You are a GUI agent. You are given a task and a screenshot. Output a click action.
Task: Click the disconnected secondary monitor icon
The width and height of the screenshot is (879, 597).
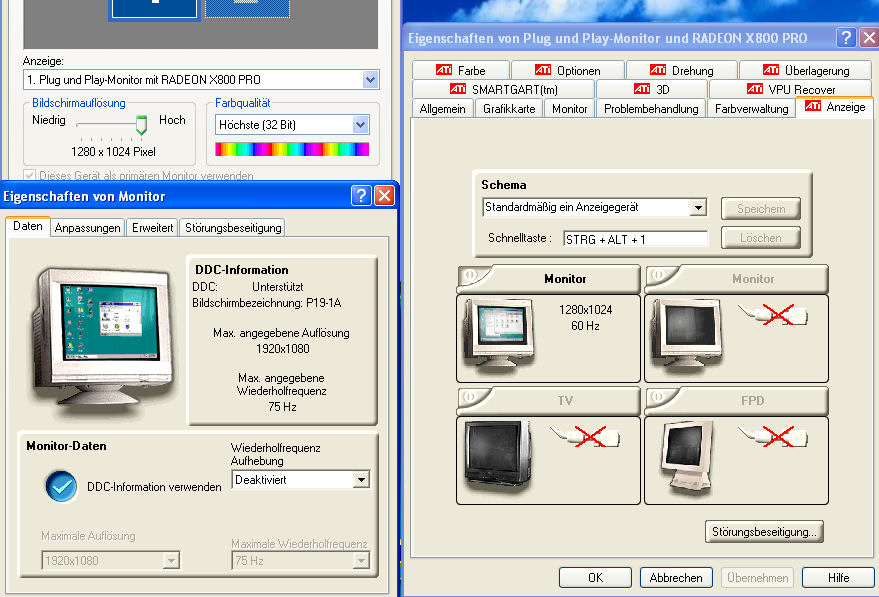coord(684,337)
